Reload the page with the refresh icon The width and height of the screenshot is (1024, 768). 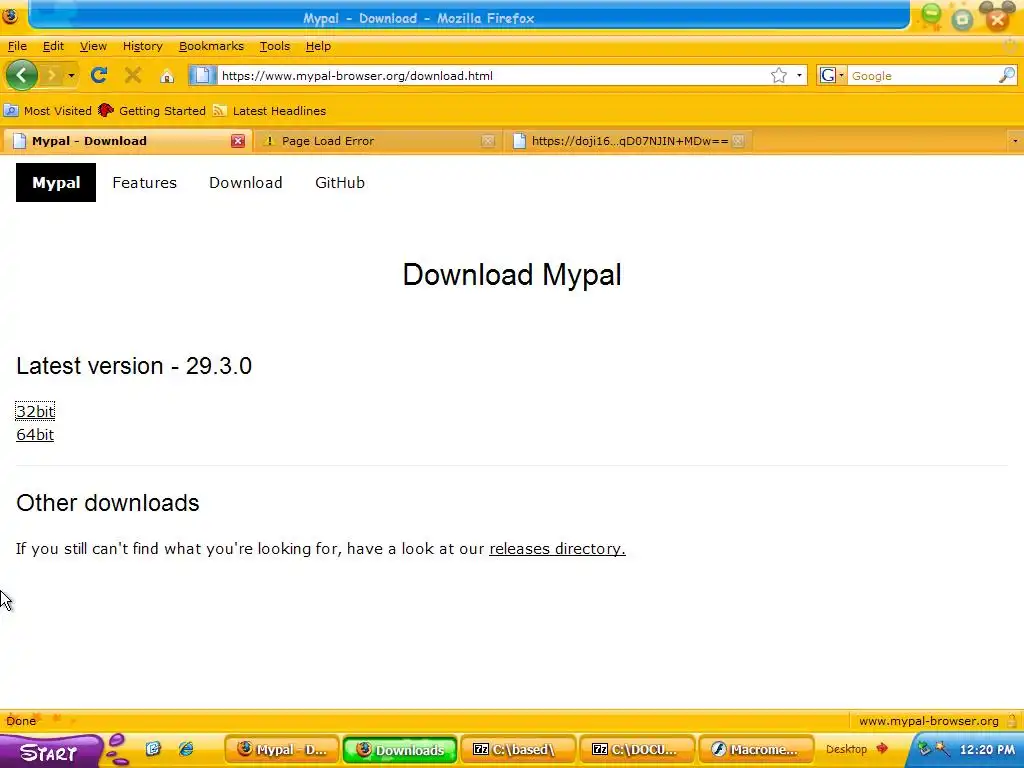pyautogui.click(x=99, y=75)
